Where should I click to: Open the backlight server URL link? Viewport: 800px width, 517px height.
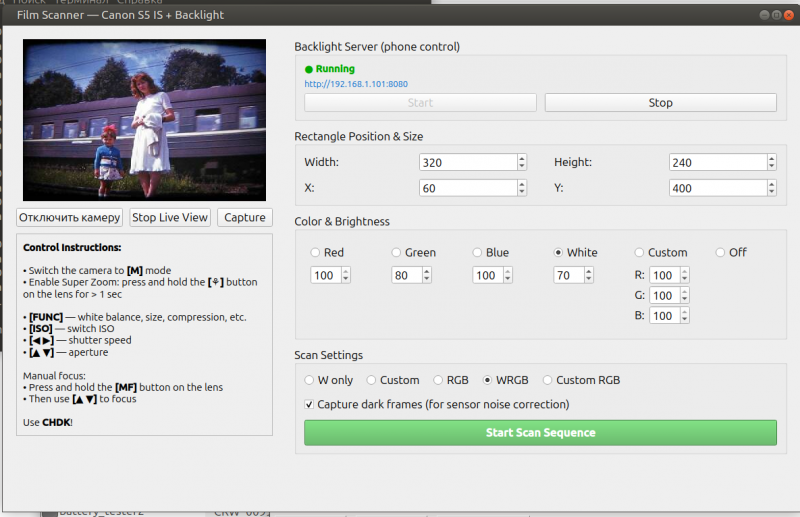click(356, 84)
